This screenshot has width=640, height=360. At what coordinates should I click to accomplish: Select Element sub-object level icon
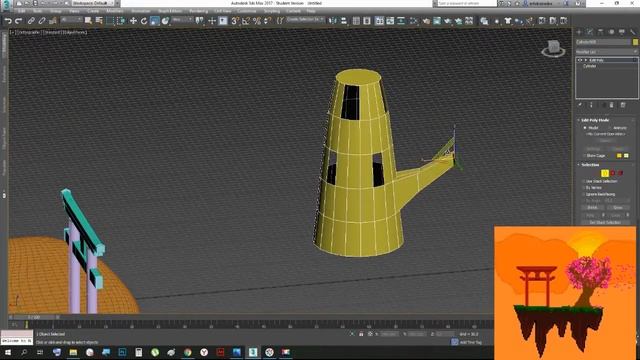[620, 173]
